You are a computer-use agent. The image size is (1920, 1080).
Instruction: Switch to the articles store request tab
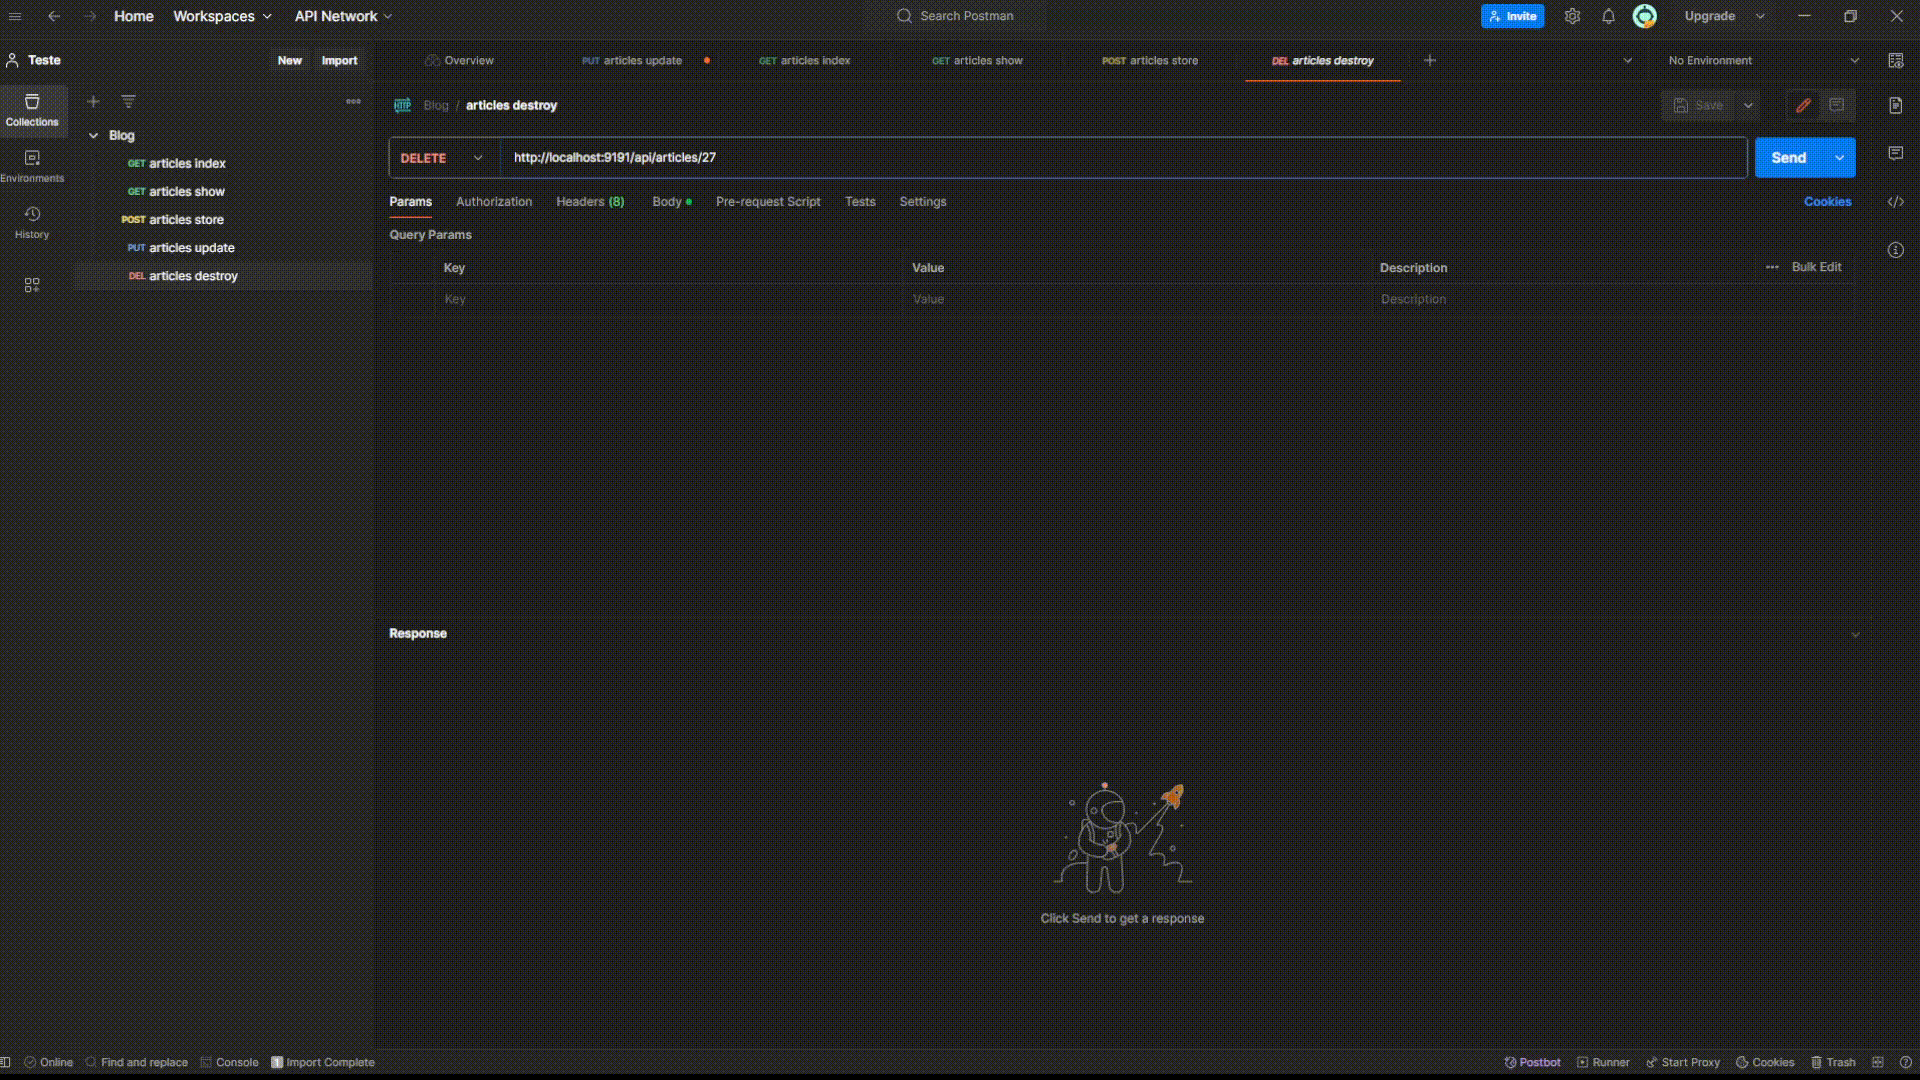click(x=1150, y=60)
